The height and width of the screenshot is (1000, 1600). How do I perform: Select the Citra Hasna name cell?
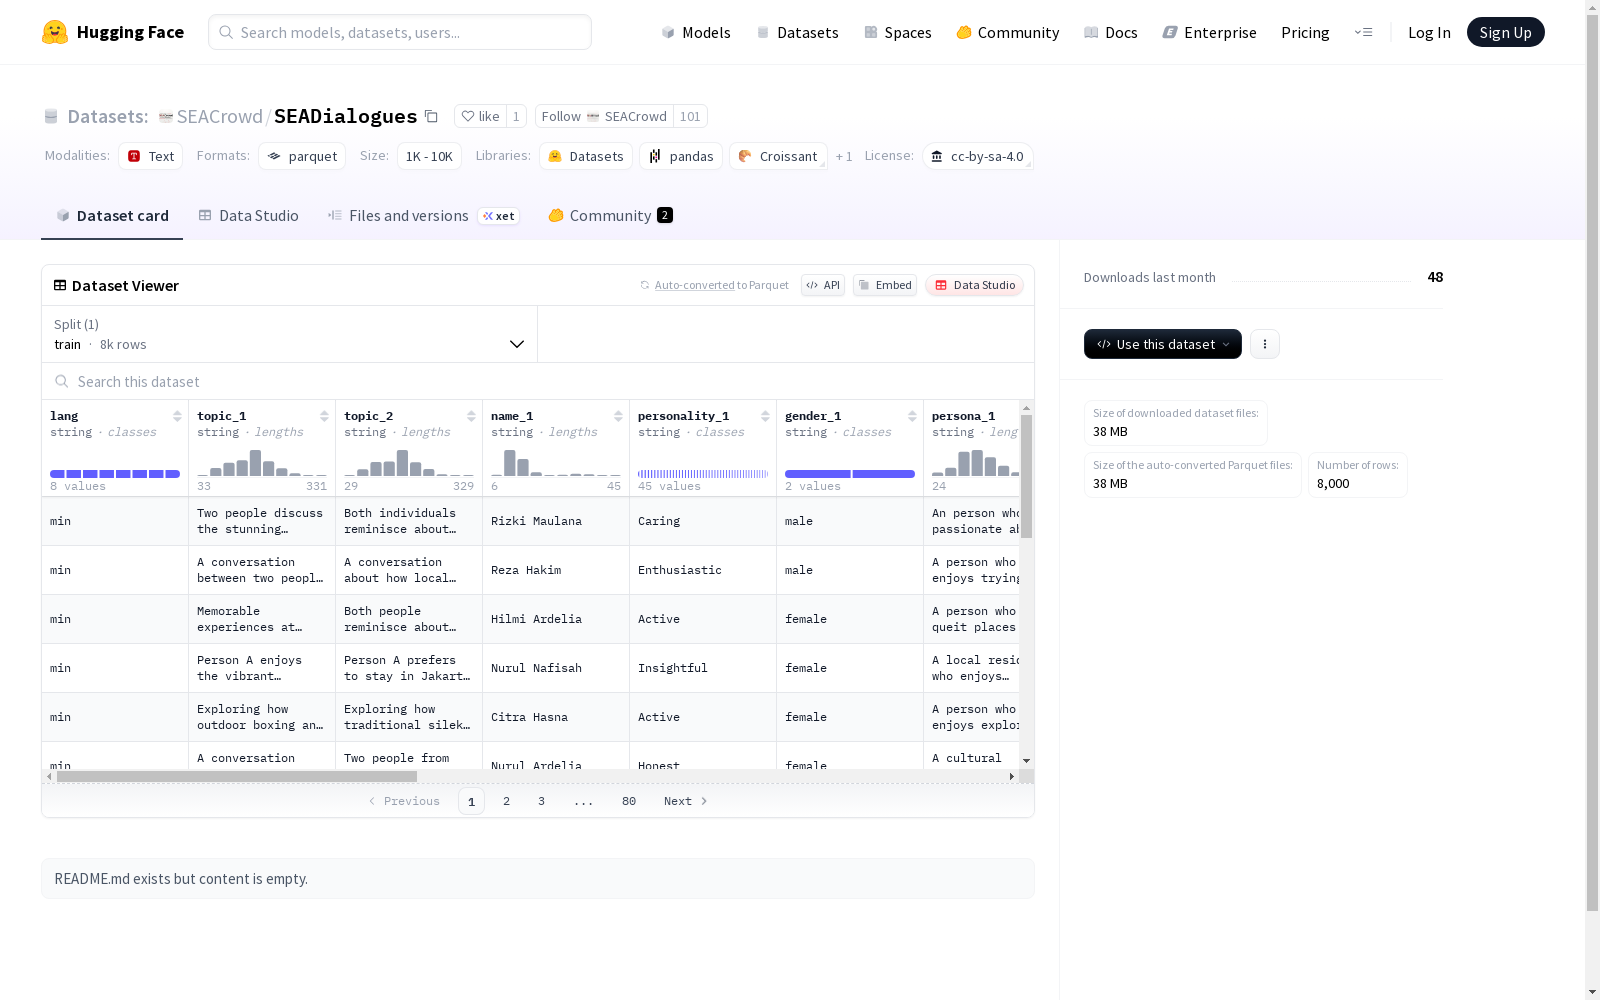(556, 717)
